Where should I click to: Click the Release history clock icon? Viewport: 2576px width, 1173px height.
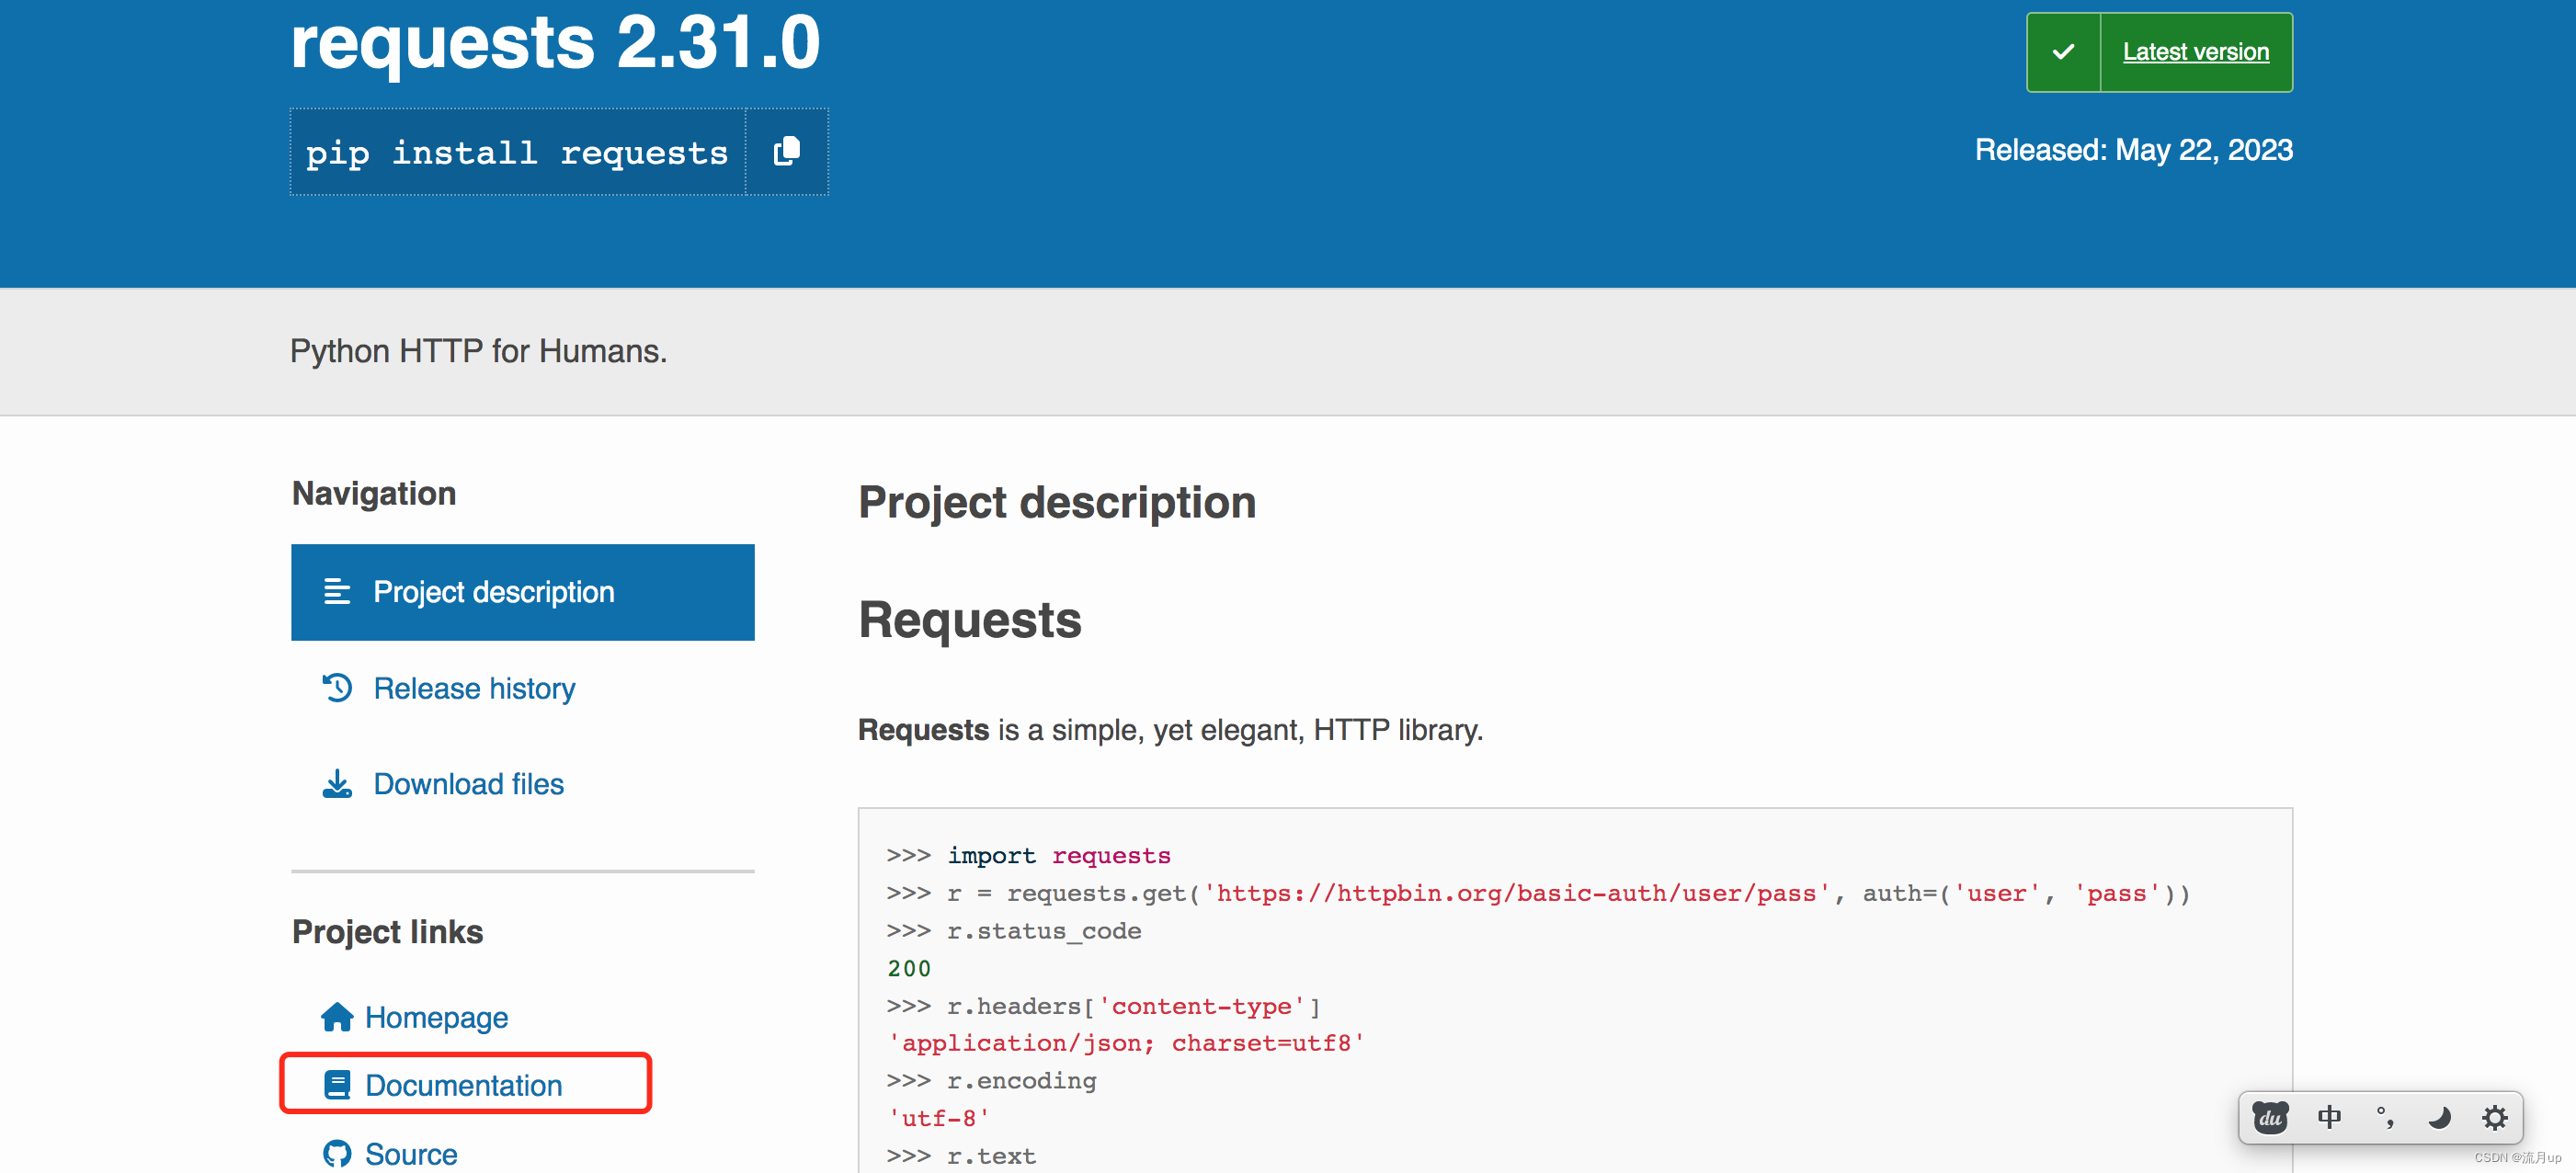pos(337,688)
